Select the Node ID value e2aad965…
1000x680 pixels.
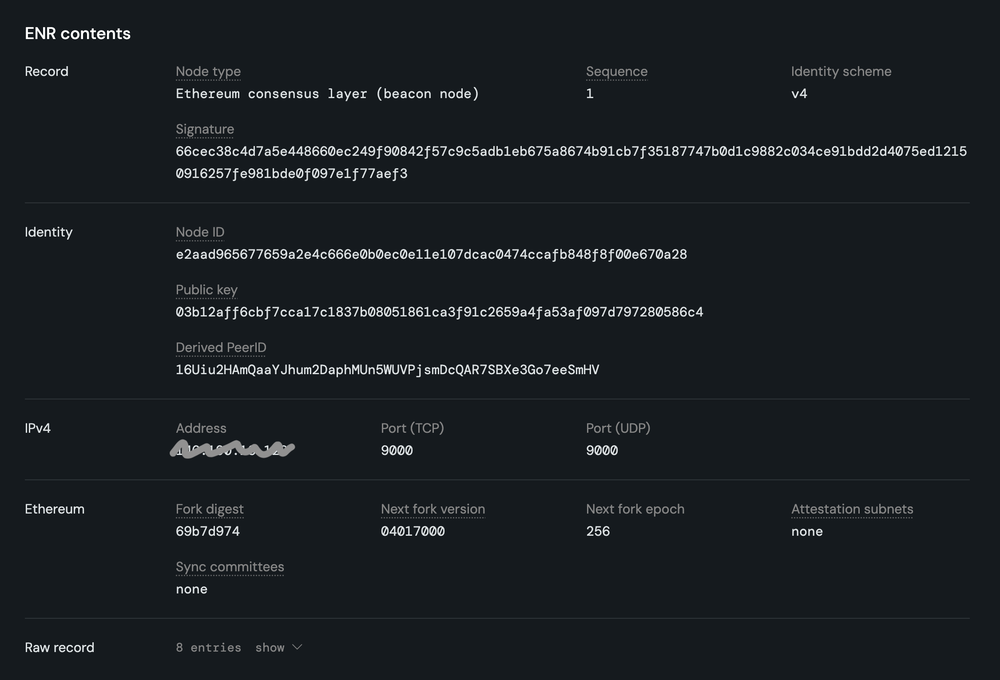coord(431,255)
